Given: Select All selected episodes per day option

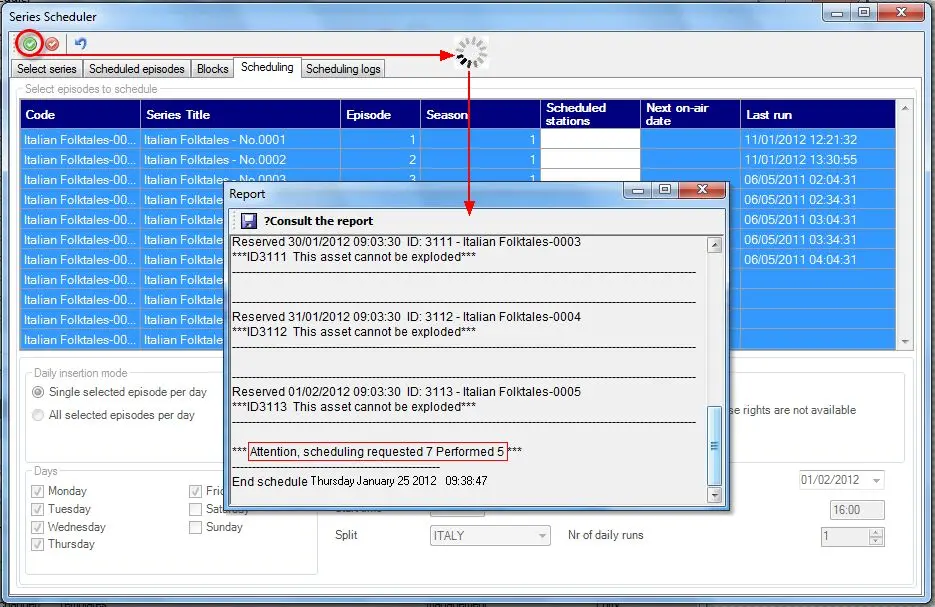Looking at the screenshot, I should (x=38, y=415).
